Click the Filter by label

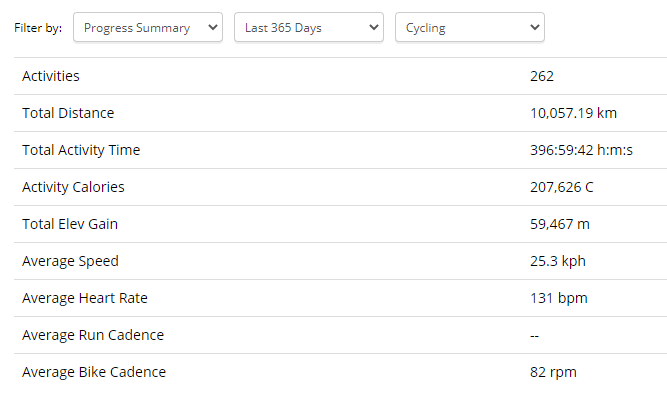pyautogui.click(x=38, y=28)
